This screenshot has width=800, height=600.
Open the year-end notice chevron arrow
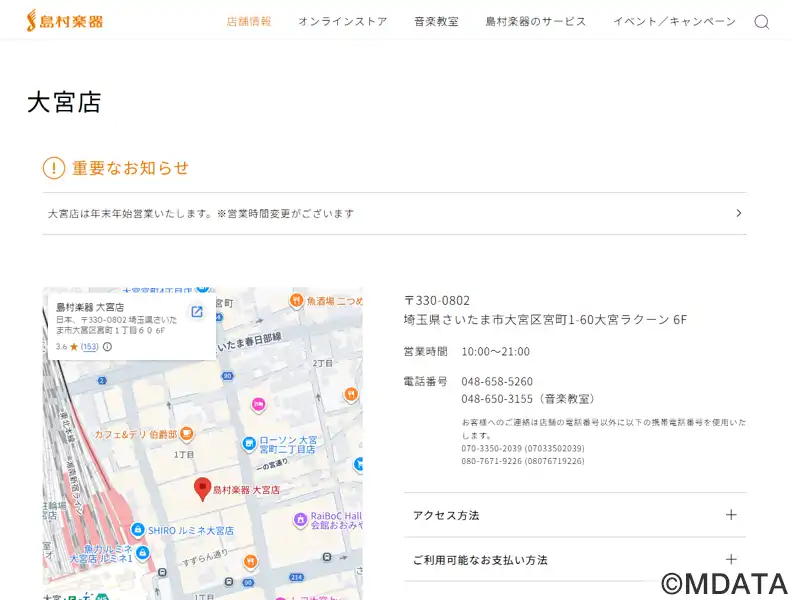click(738, 213)
